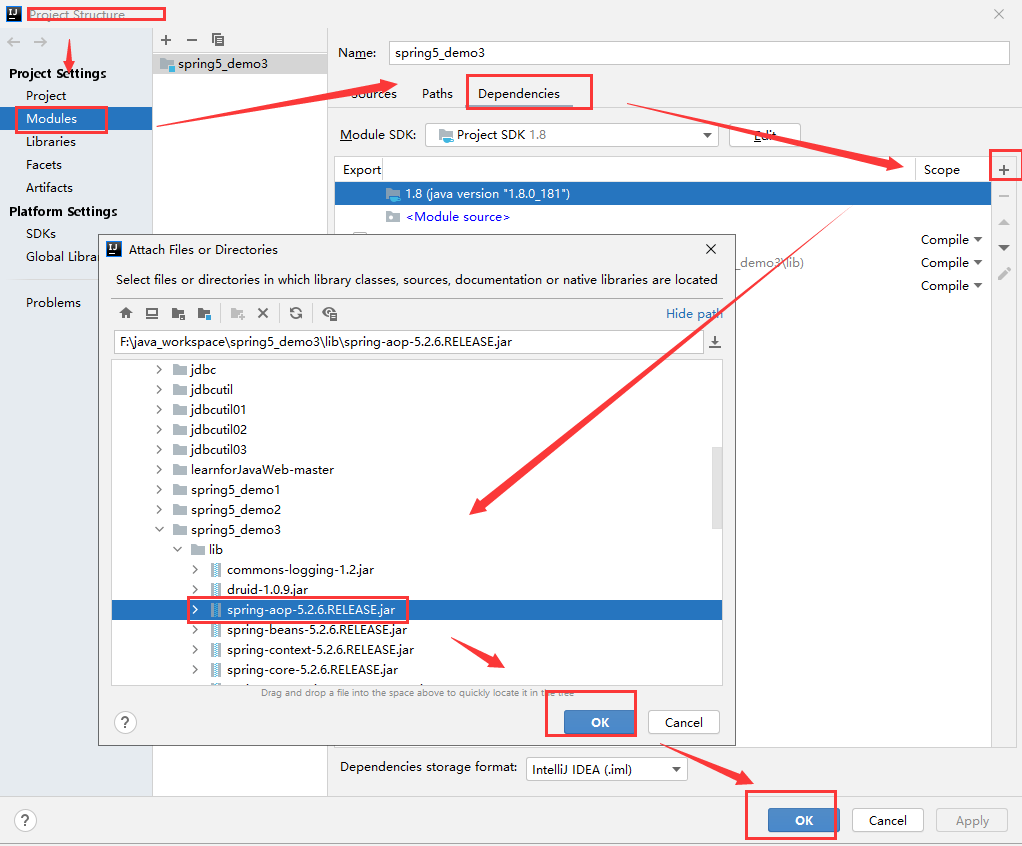Move dependency down with the down arrow
This screenshot has width=1022, height=846.
(1004, 248)
